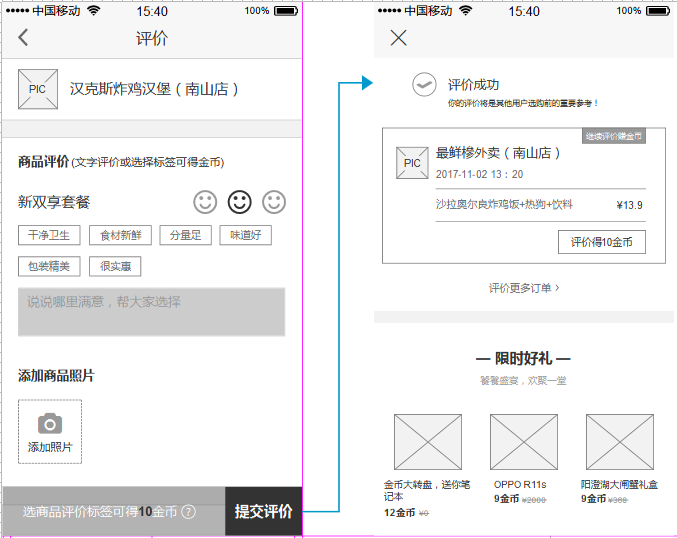Tap the OPPO R11s product name
Image resolution: width=677 pixels, height=538 pixels.
click(520, 485)
